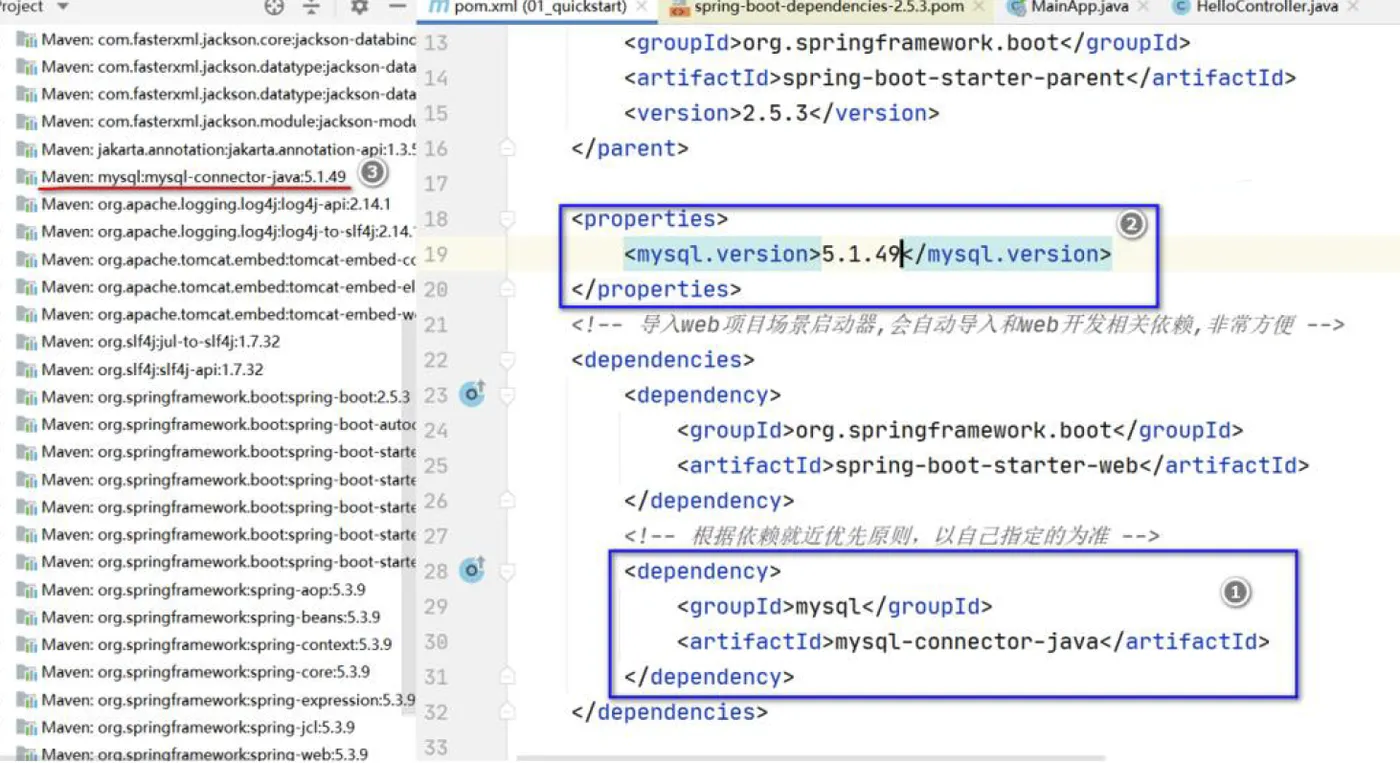Click artifactId spring-boot-starter-parent text

953,78
